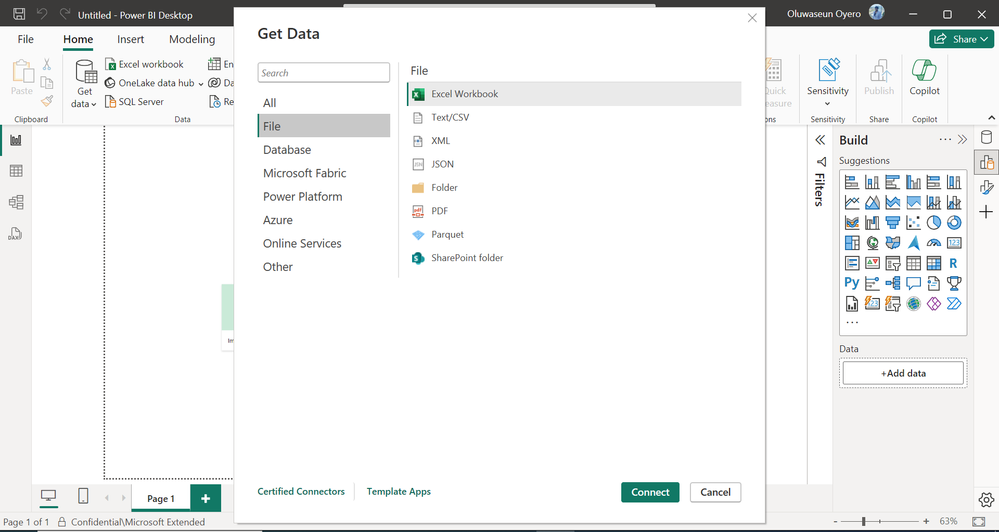999x532 pixels.
Task: Open the Share dropdown button
Action: (961, 39)
